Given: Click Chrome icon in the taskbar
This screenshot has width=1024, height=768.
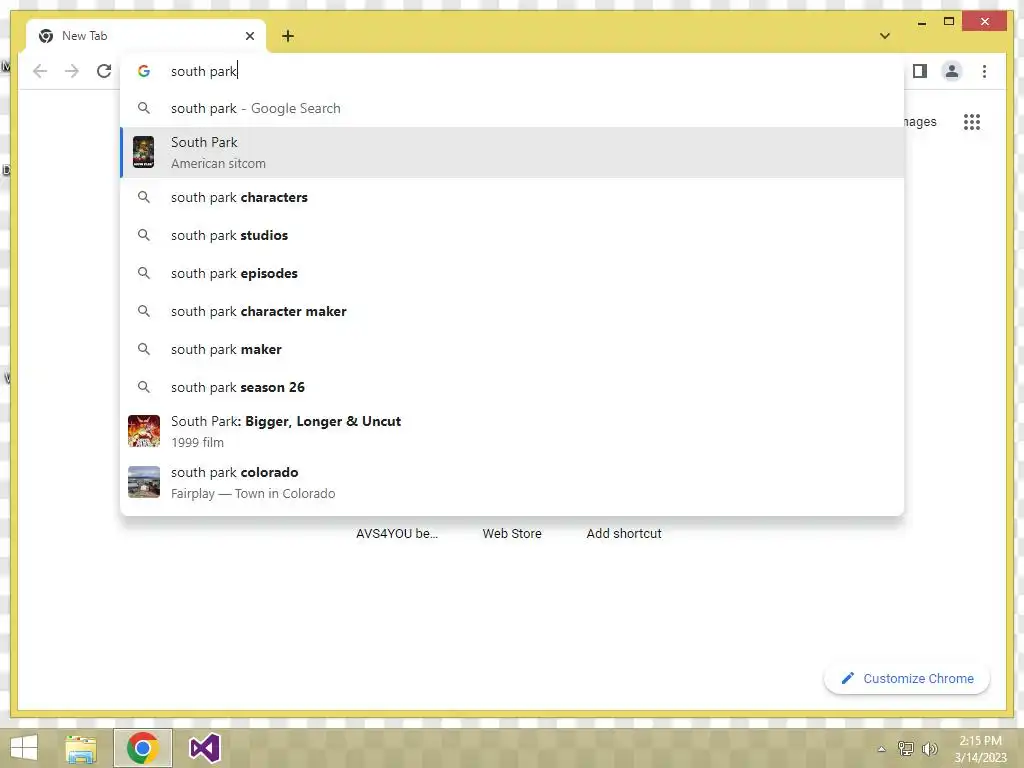Looking at the screenshot, I should coord(143,748).
